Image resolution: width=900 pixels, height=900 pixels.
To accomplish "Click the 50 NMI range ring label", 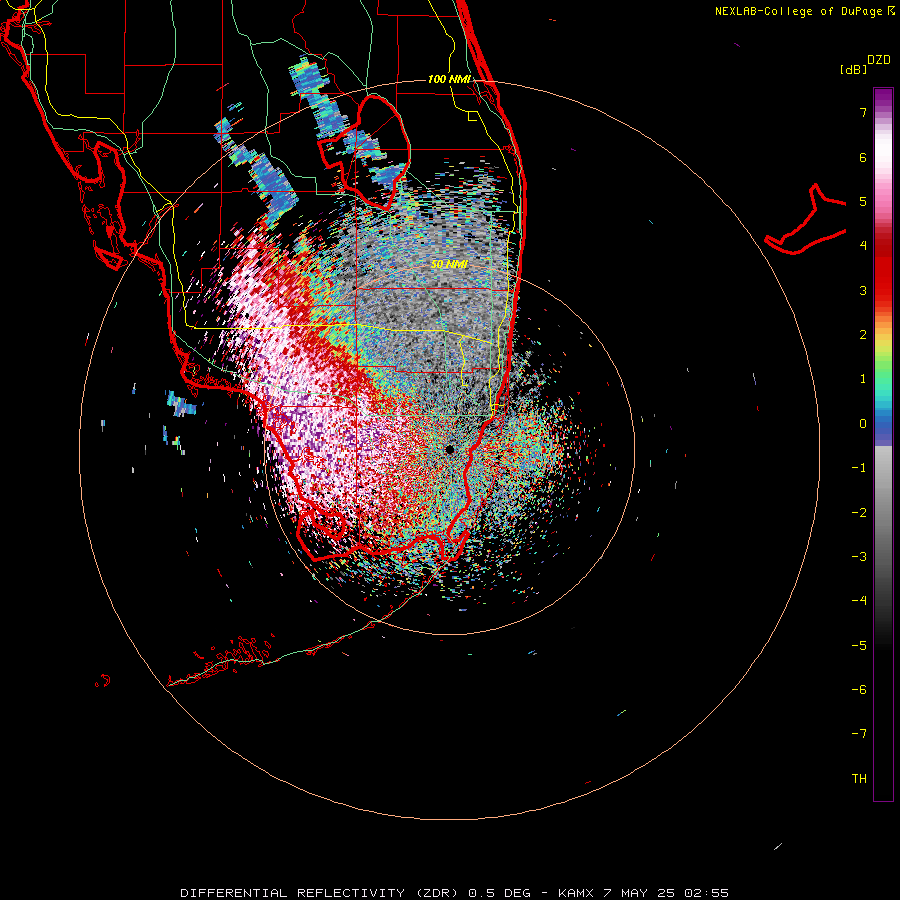I will click(x=449, y=264).
